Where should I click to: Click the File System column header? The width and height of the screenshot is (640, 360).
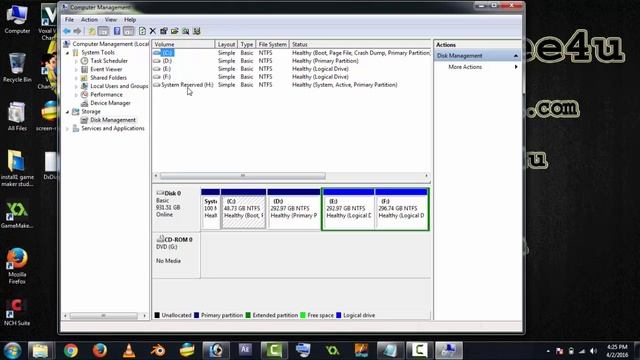[273, 44]
